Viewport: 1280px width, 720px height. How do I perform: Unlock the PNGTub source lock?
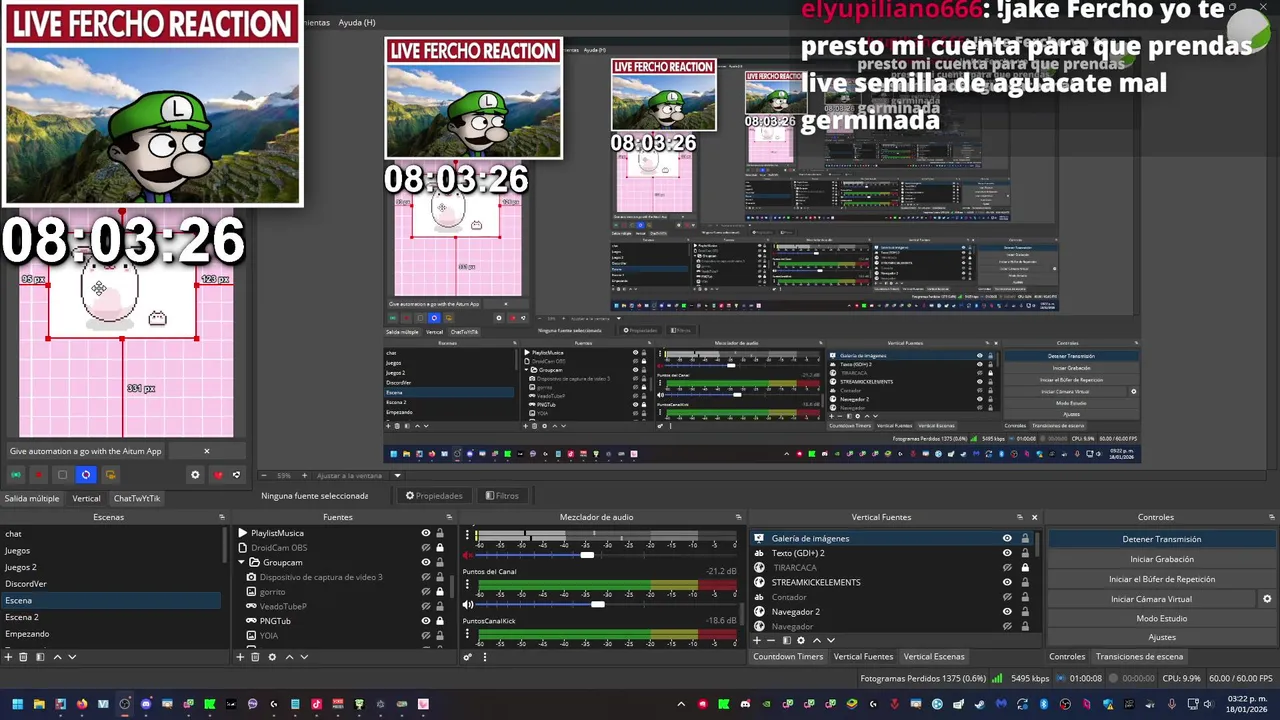[440, 621]
